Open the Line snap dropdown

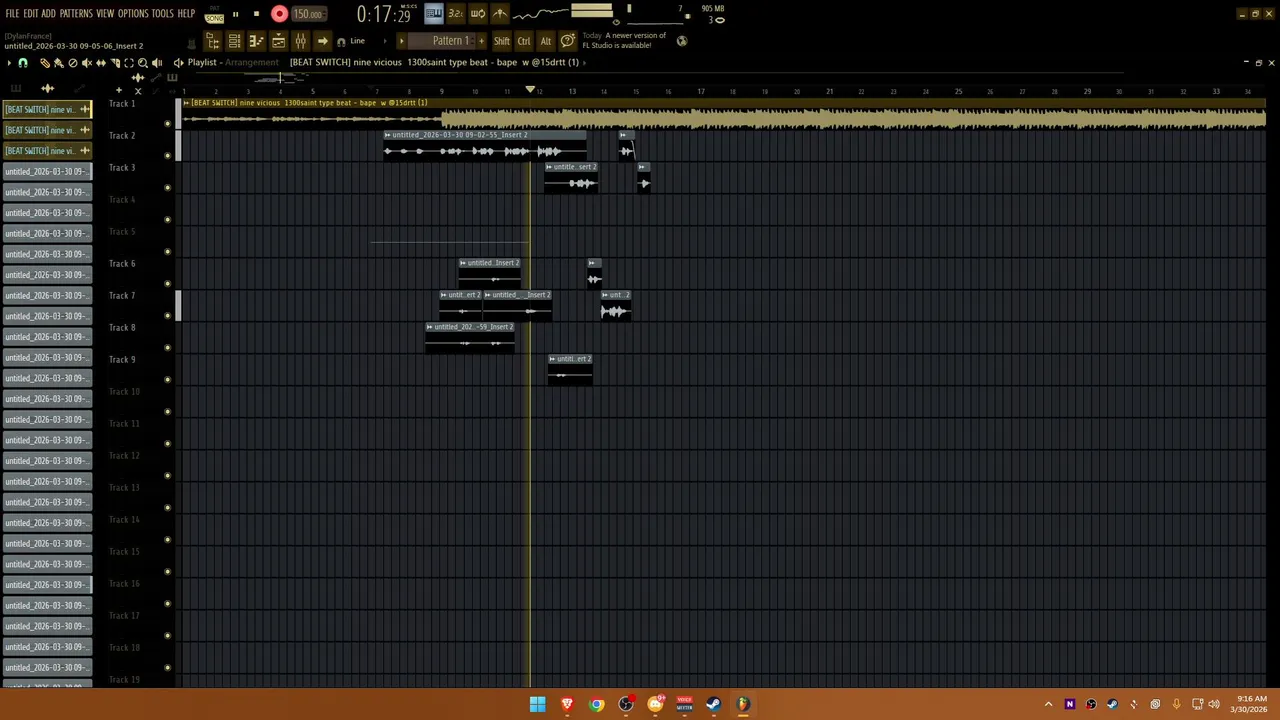(357, 41)
